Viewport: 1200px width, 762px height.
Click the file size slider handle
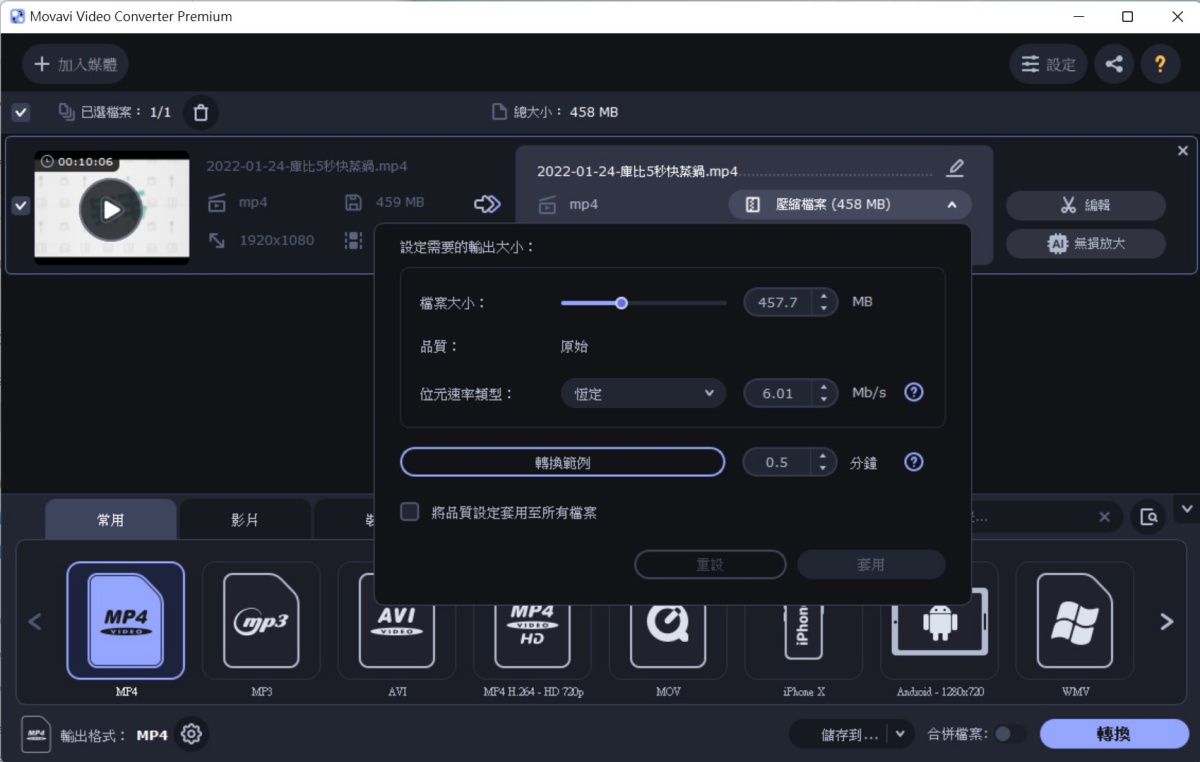point(621,302)
